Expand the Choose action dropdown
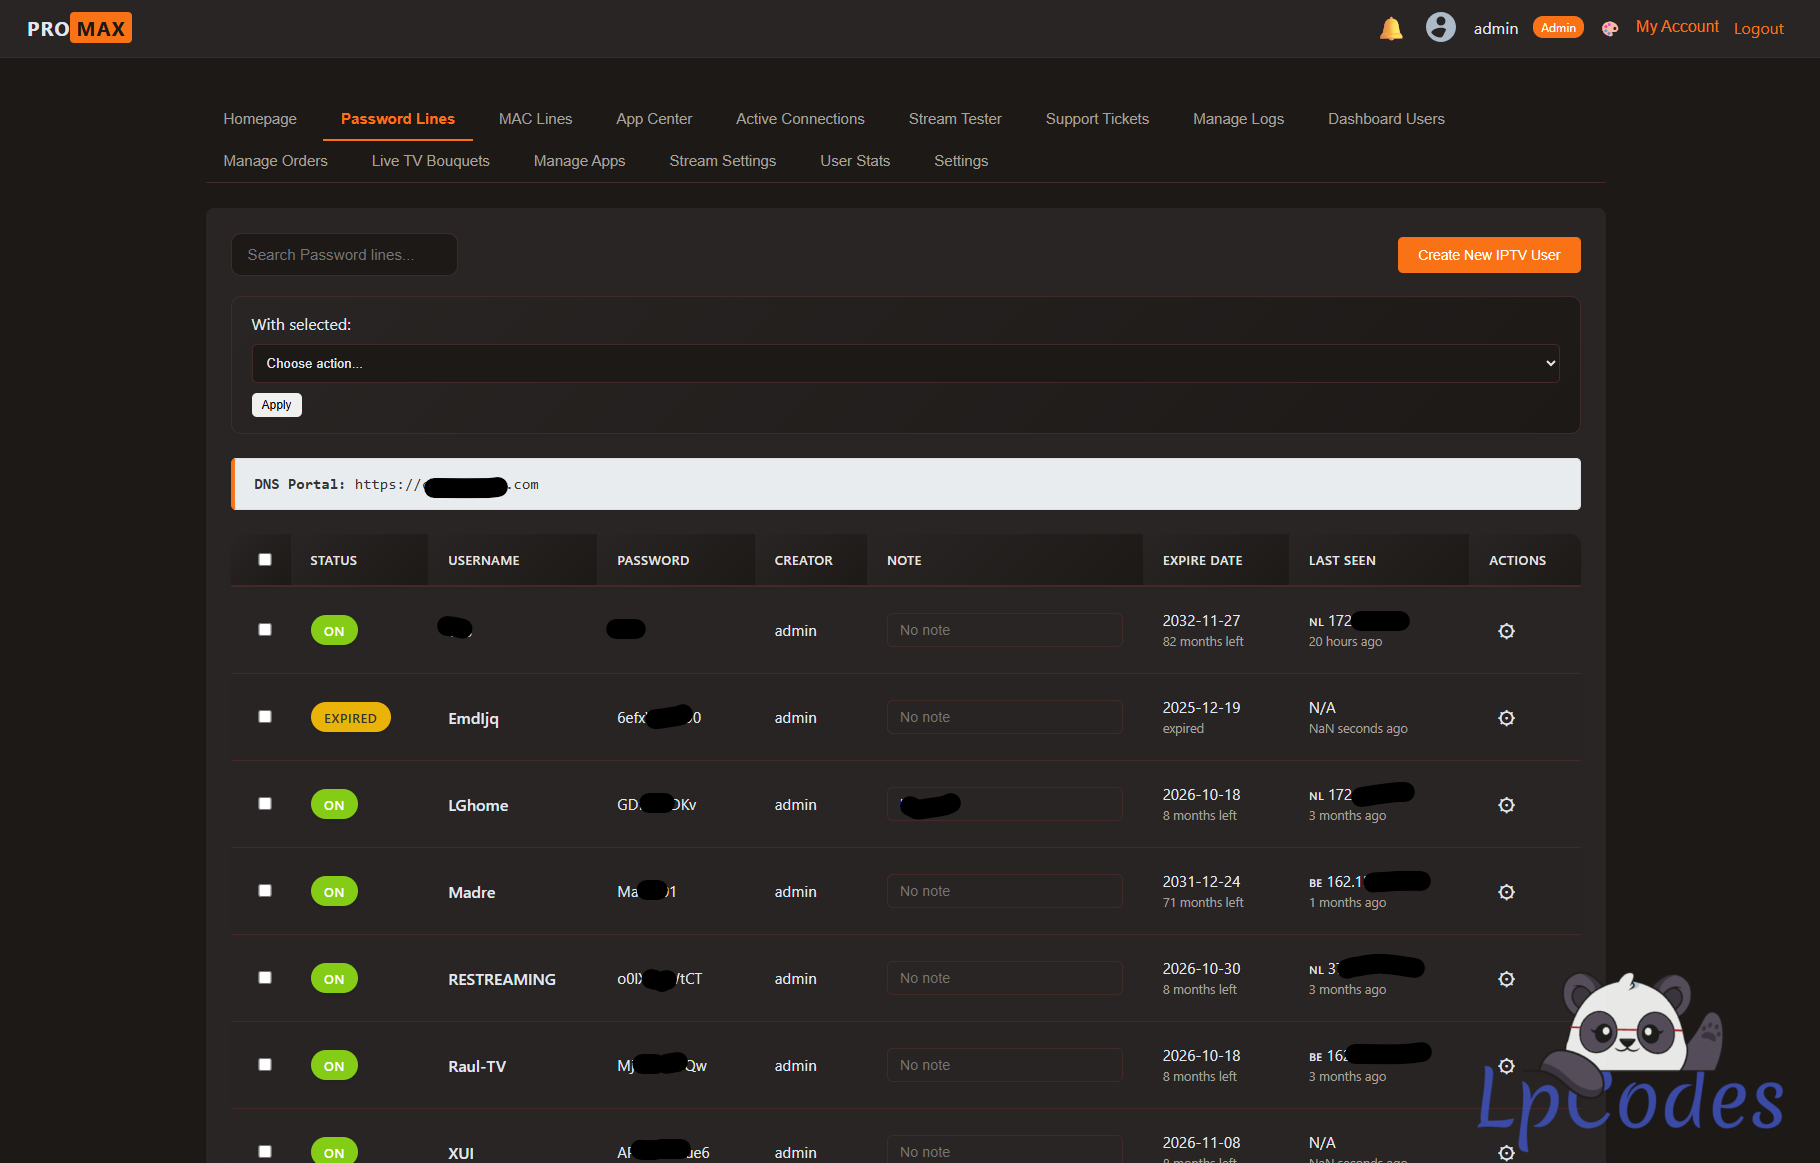This screenshot has width=1820, height=1163. pyautogui.click(x=905, y=363)
